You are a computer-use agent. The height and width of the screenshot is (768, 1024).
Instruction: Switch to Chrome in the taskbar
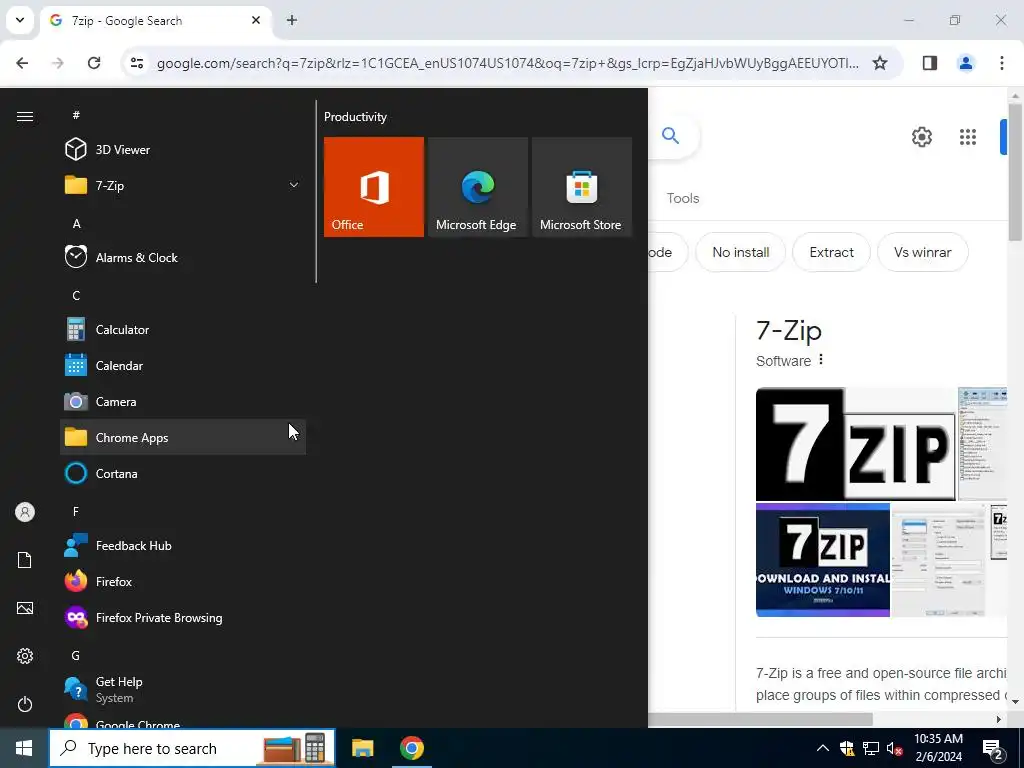point(411,748)
